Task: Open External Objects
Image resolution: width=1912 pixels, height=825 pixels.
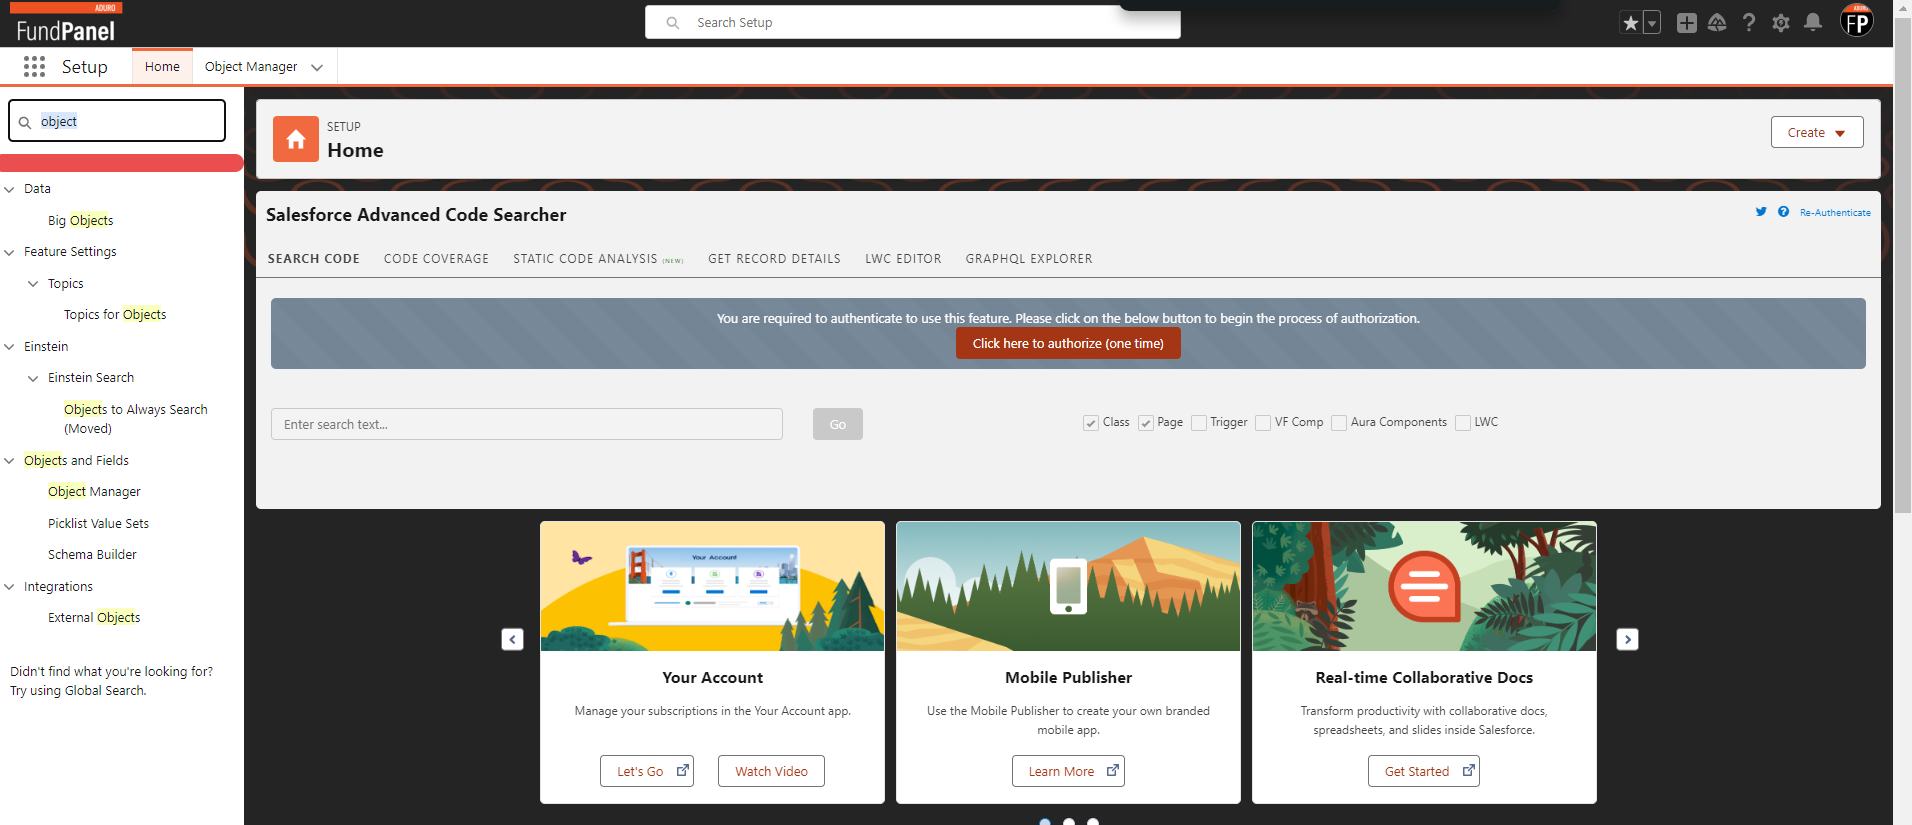Action: click(x=94, y=617)
